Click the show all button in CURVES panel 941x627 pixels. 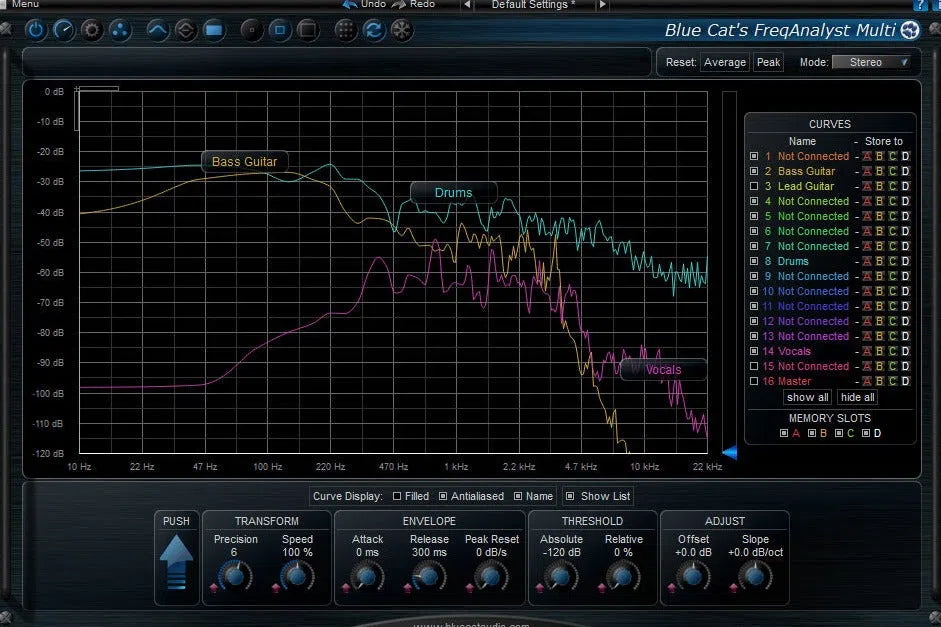[x=807, y=397]
